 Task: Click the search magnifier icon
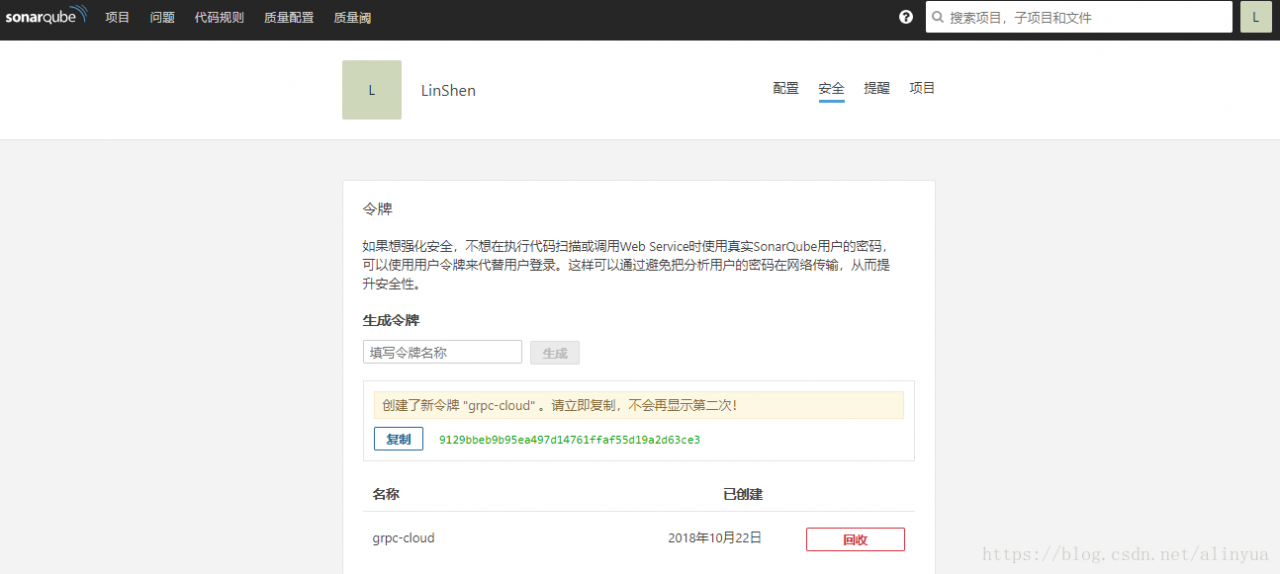click(938, 17)
